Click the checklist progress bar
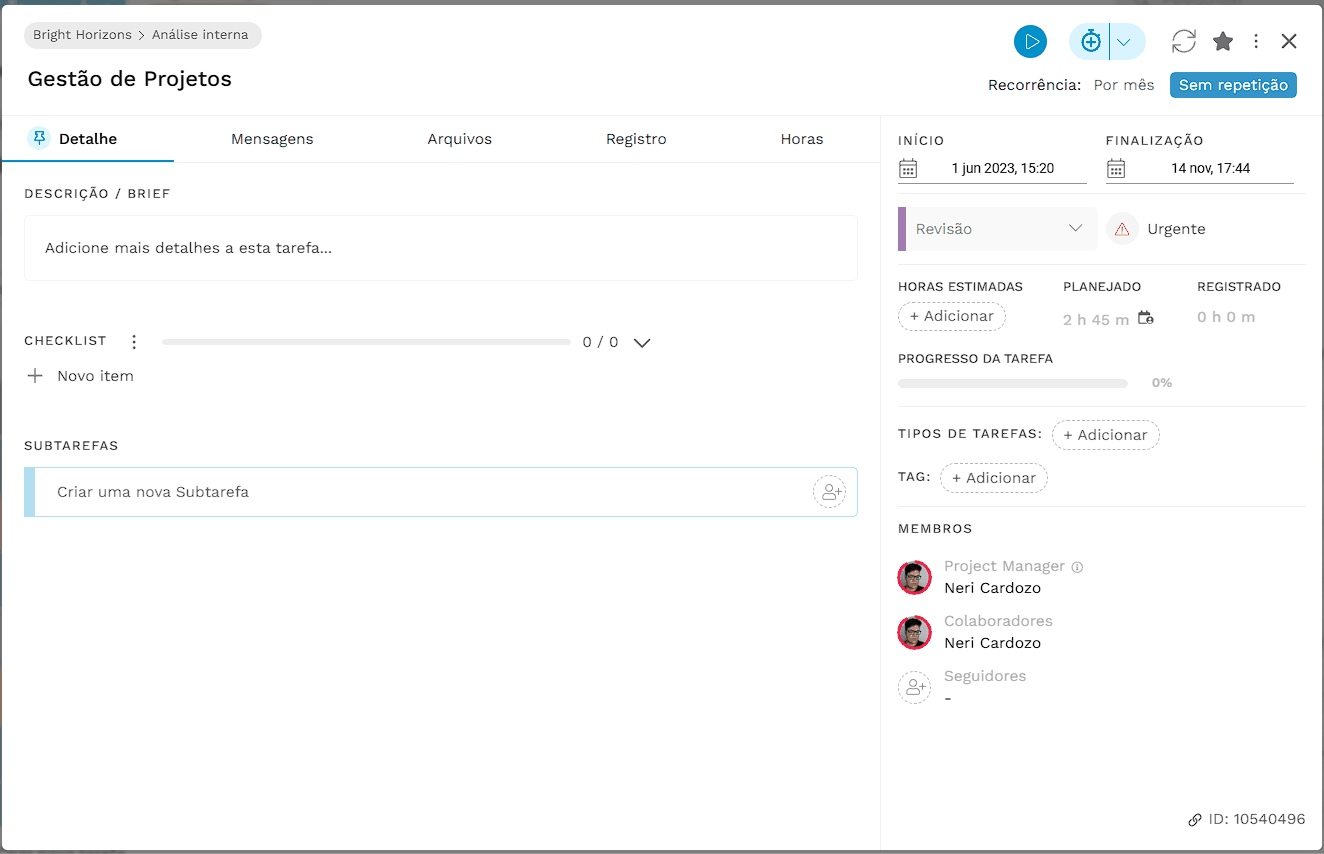 [x=366, y=342]
